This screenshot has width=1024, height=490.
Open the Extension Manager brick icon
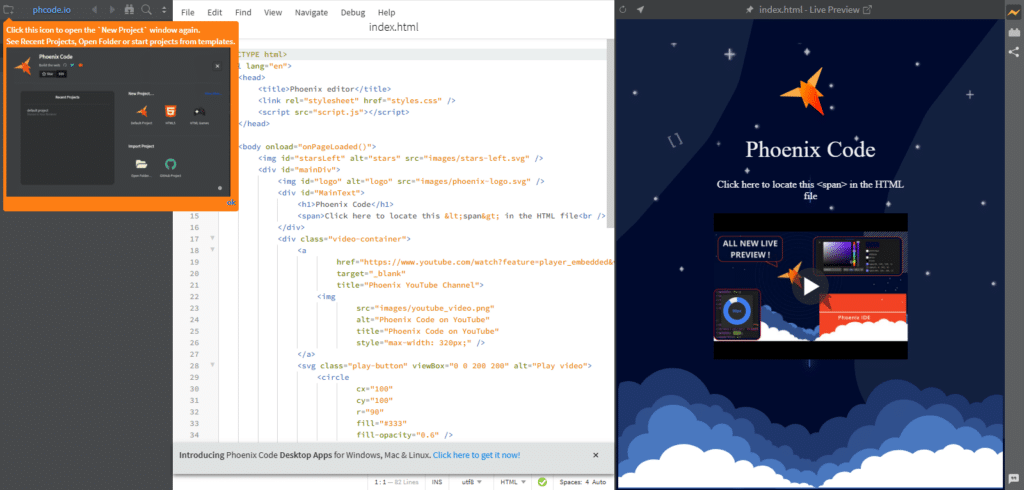pyautogui.click(x=1014, y=32)
